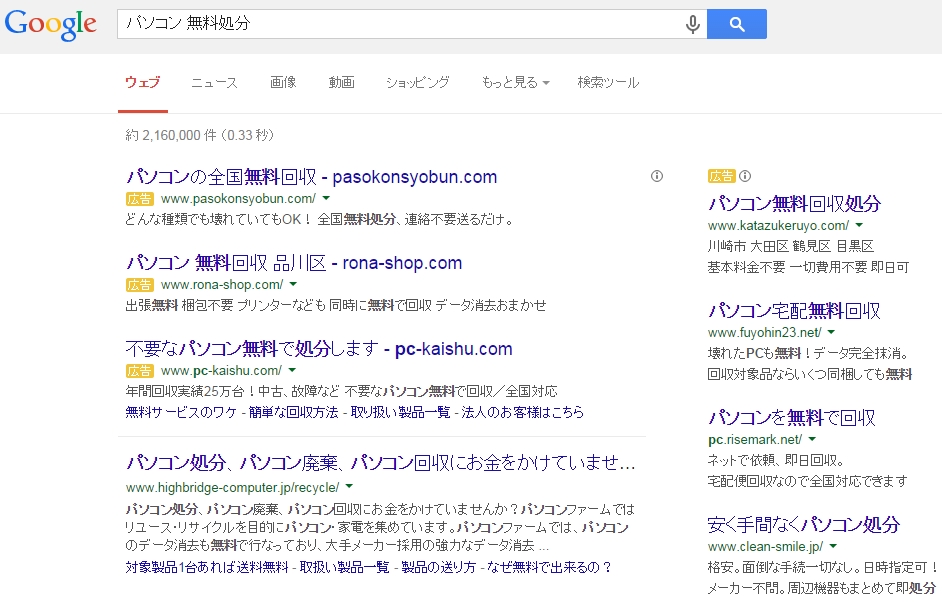Open the パソコンの全国無料回収 result link
The height and width of the screenshot is (602, 942).
pyautogui.click(x=311, y=177)
